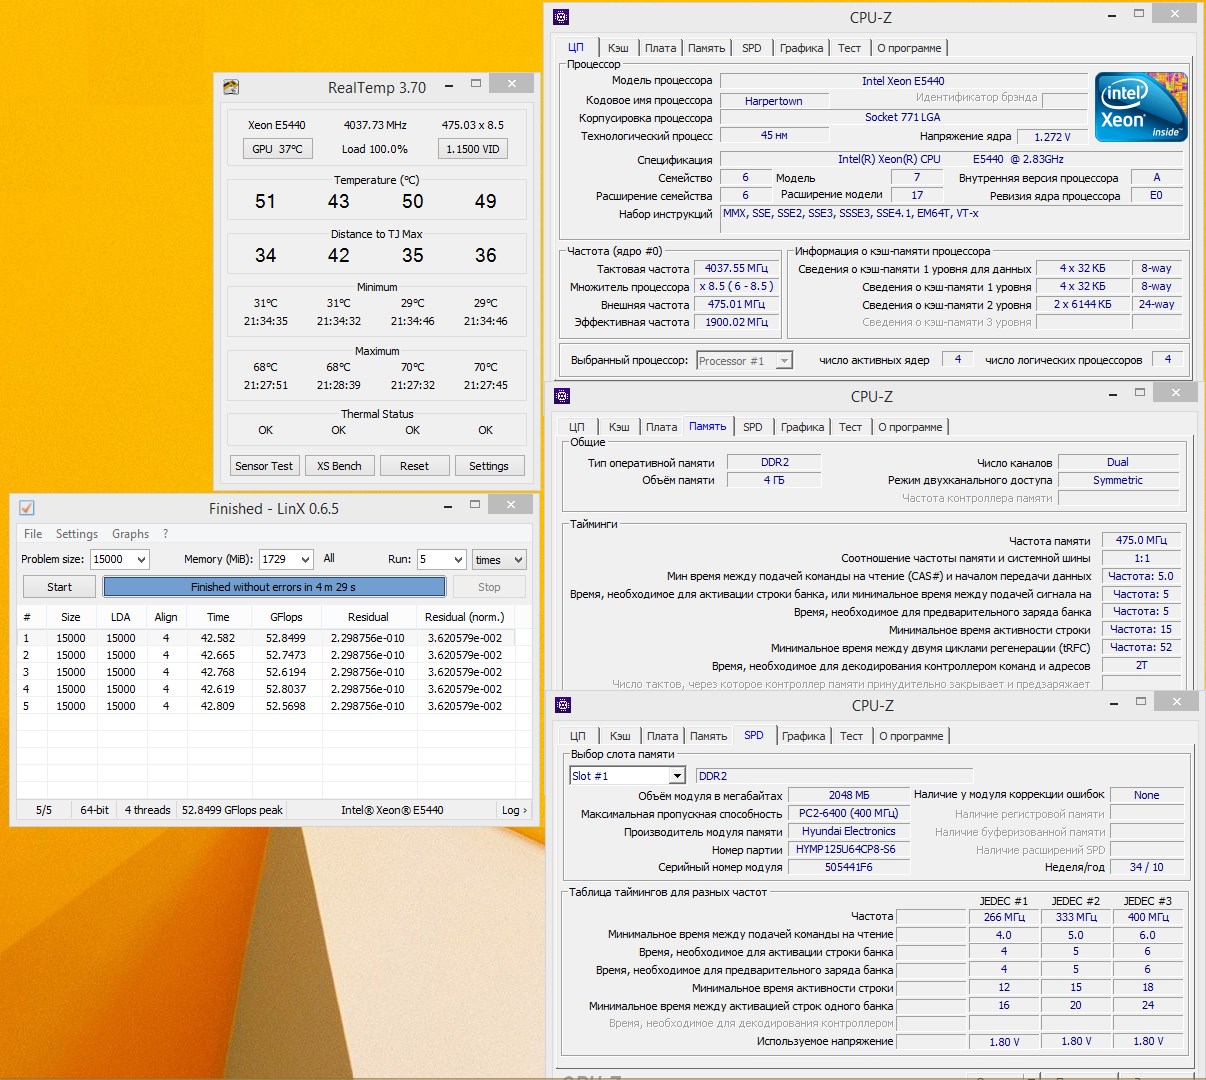This screenshot has width=1206, height=1080.
Task: Click the GPU 37°C button in RealTemp
Action: (x=277, y=149)
